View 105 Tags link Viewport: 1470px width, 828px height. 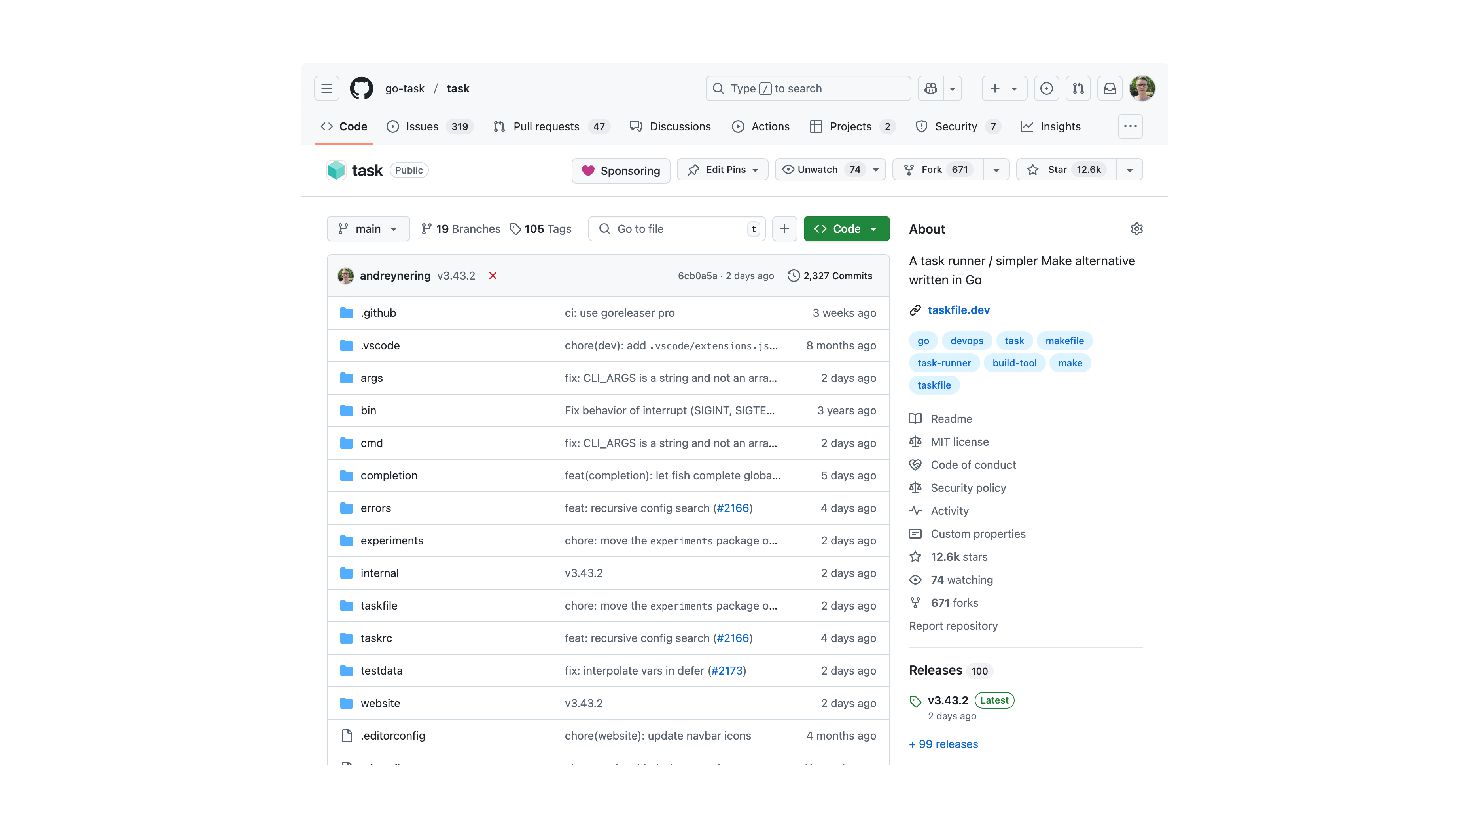(x=540, y=229)
